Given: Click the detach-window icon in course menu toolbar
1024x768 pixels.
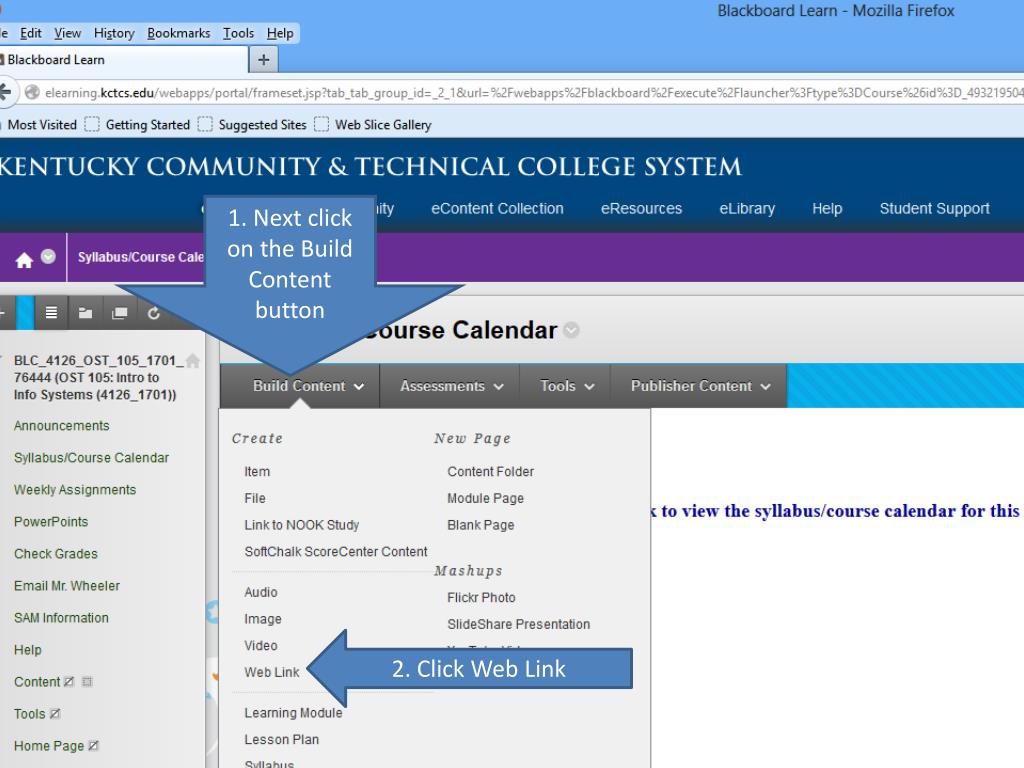Looking at the screenshot, I should click(120, 313).
